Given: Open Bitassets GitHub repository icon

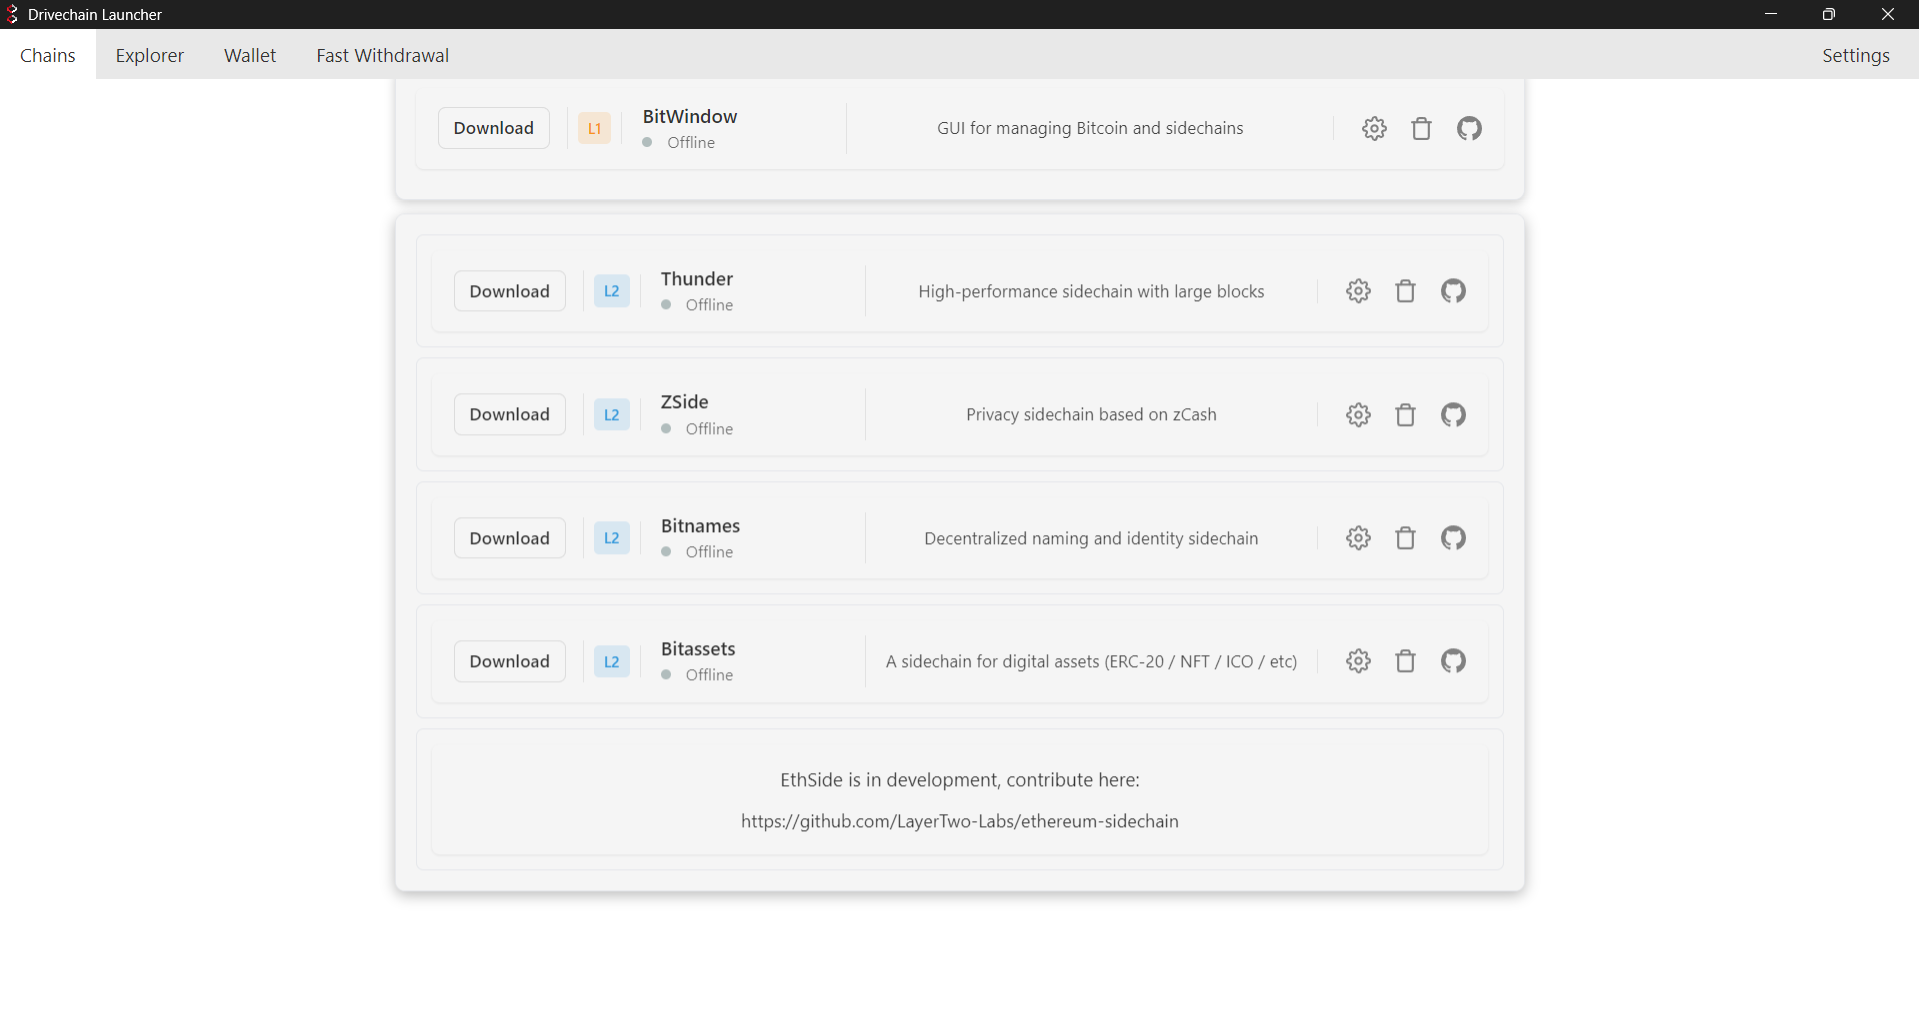Looking at the screenshot, I should [x=1453, y=661].
